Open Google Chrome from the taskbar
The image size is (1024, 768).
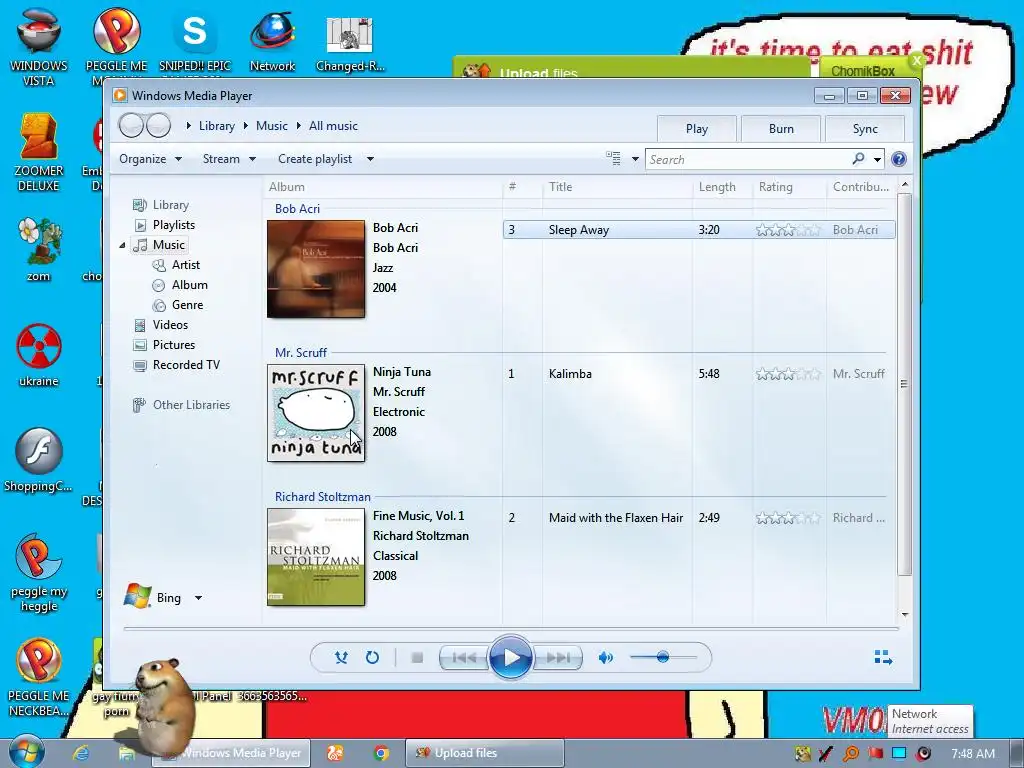click(381, 753)
